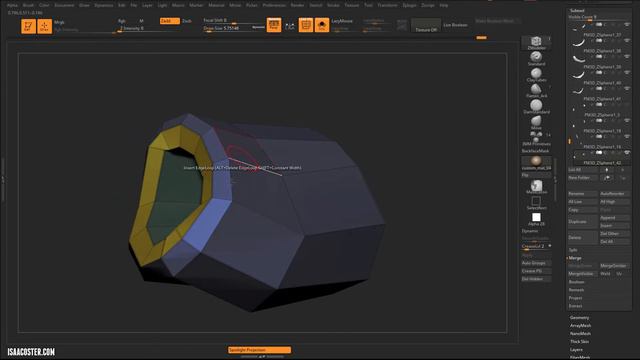Activate the Edit mode button
This screenshot has width=640, height=360.
point(28,26)
